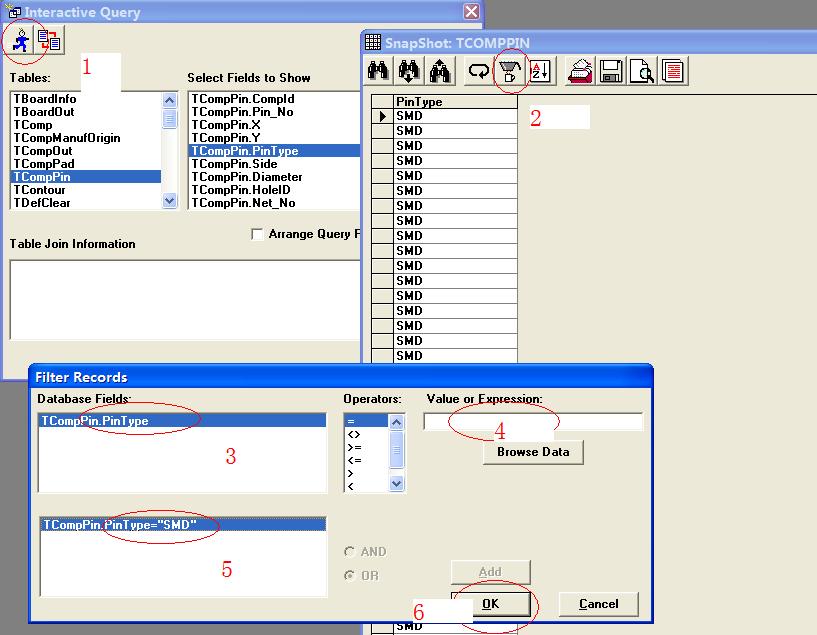Select the > operator
This screenshot has width=817, height=635.
(x=367, y=473)
